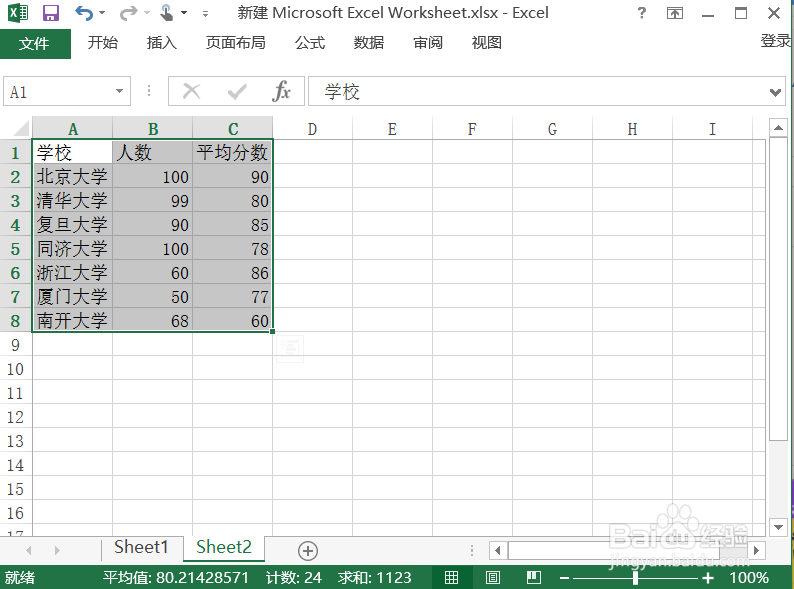Click cell containing 厦门大学
The width and height of the screenshot is (794, 589).
pos(72,297)
